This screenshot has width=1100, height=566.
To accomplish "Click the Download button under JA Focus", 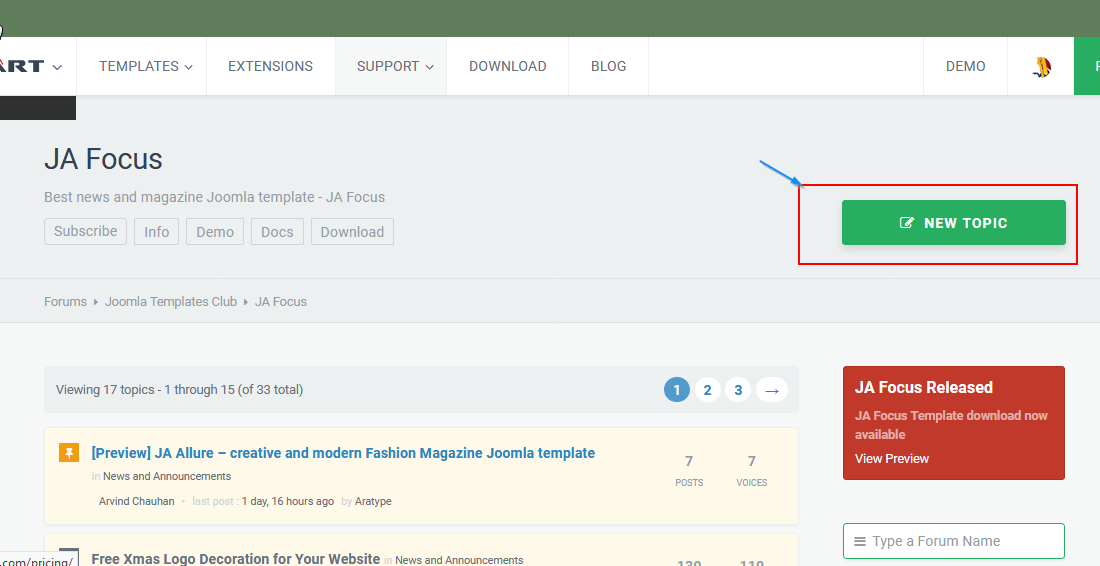I will click(x=352, y=231).
